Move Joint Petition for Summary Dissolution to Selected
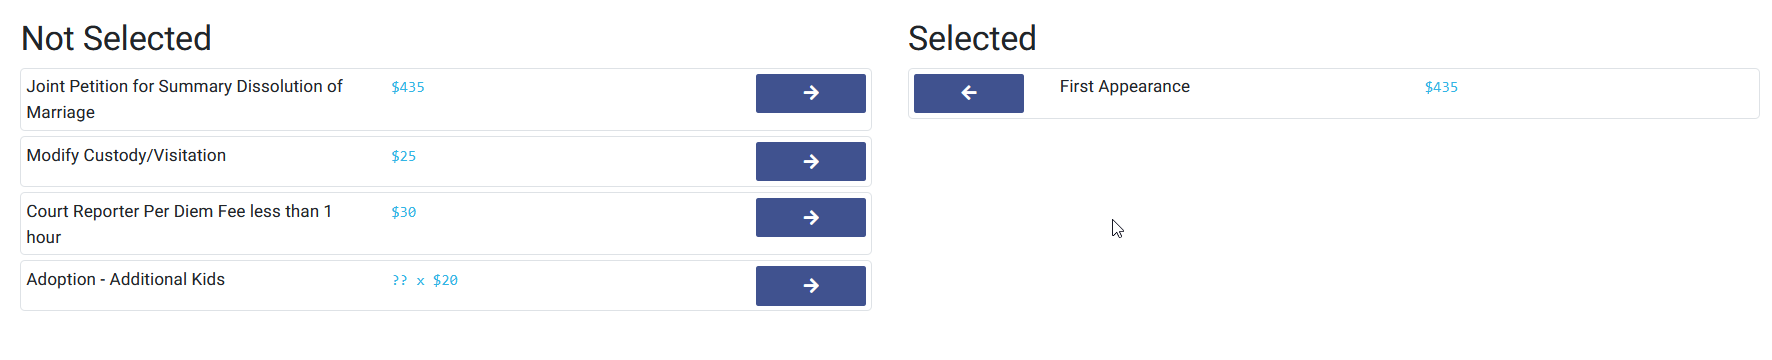1772x360 pixels. [x=810, y=93]
